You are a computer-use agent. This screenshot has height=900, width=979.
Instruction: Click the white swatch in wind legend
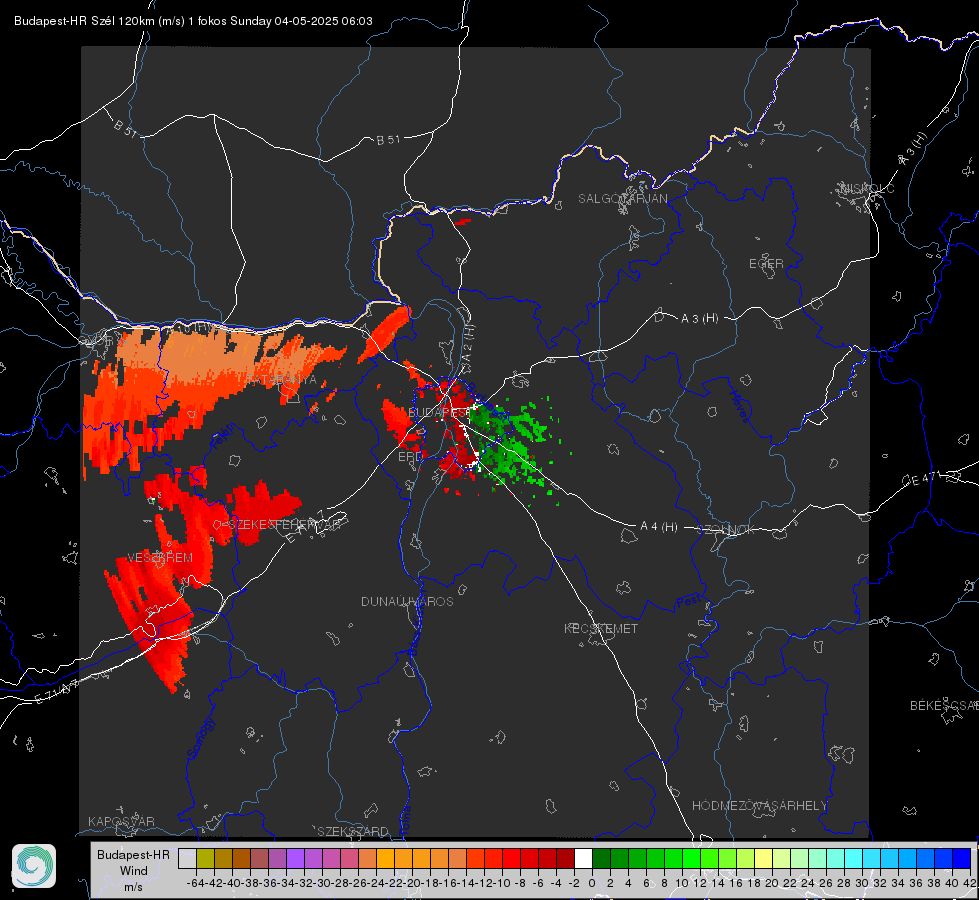pyautogui.click(x=583, y=858)
